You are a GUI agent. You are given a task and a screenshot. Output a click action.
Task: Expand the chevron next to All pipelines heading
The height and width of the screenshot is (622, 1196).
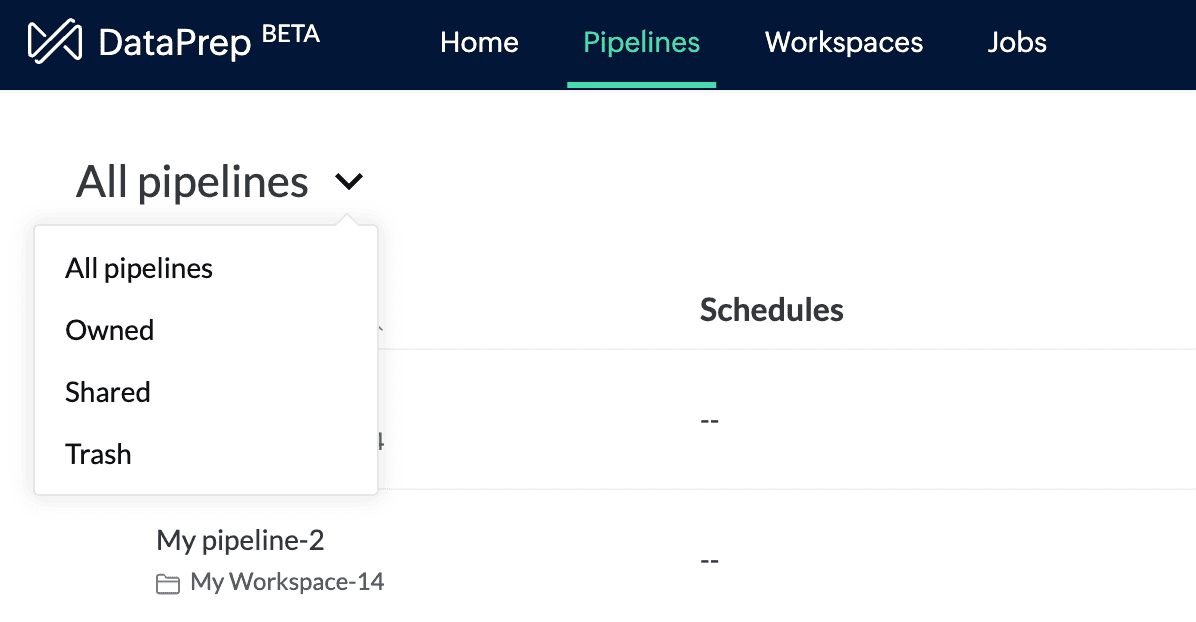click(x=349, y=182)
